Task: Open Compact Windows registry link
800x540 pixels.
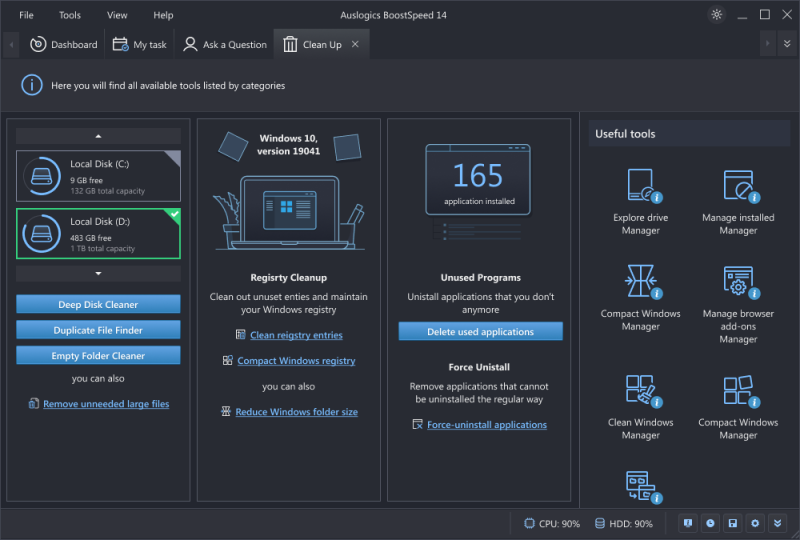Action: [296, 360]
